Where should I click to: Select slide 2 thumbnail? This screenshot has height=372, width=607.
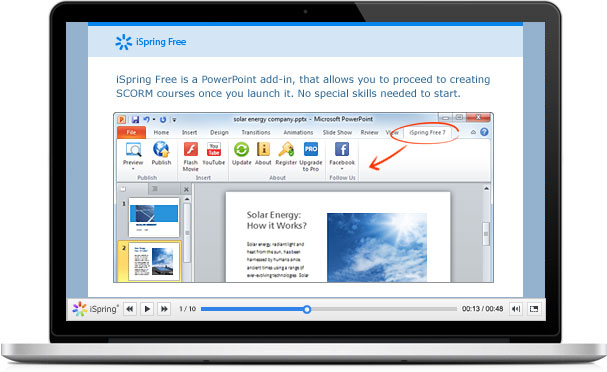pos(154,261)
